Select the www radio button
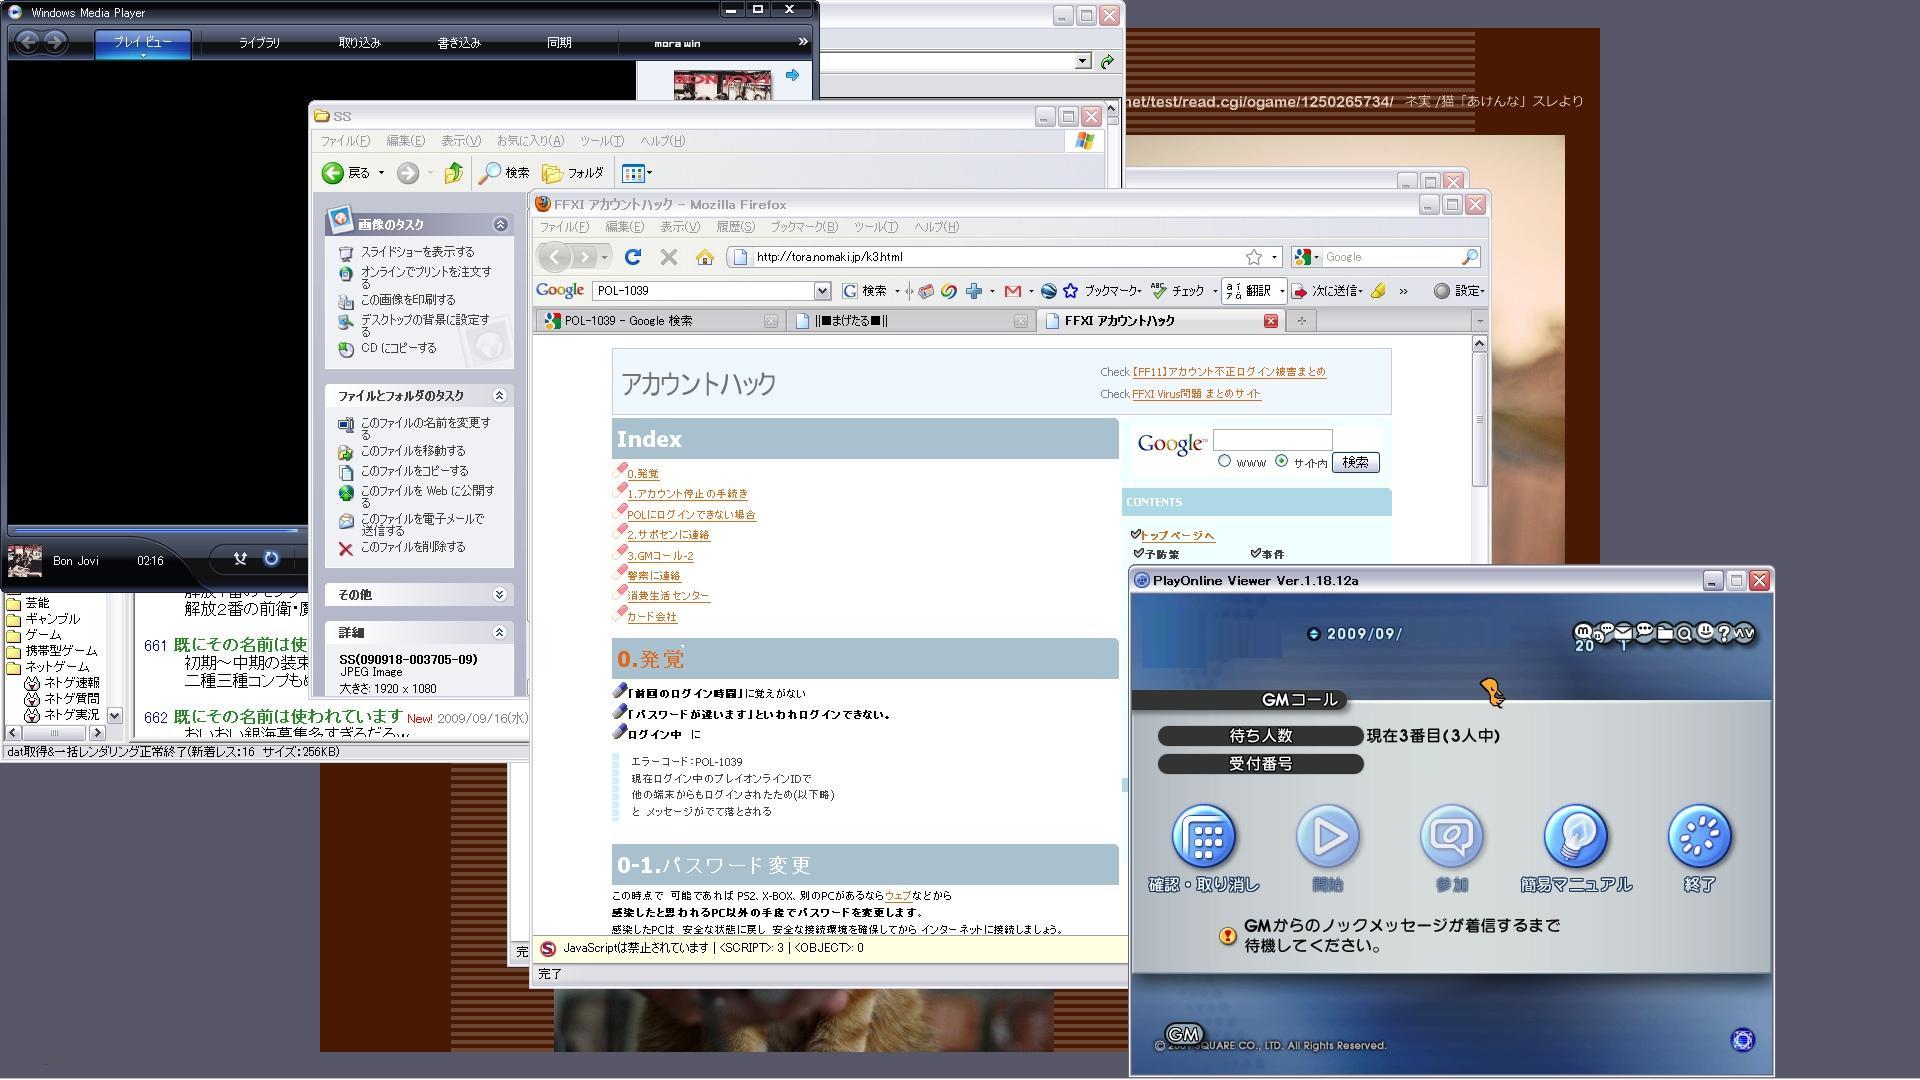The image size is (1920, 1080). click(x=1224, y=461)
